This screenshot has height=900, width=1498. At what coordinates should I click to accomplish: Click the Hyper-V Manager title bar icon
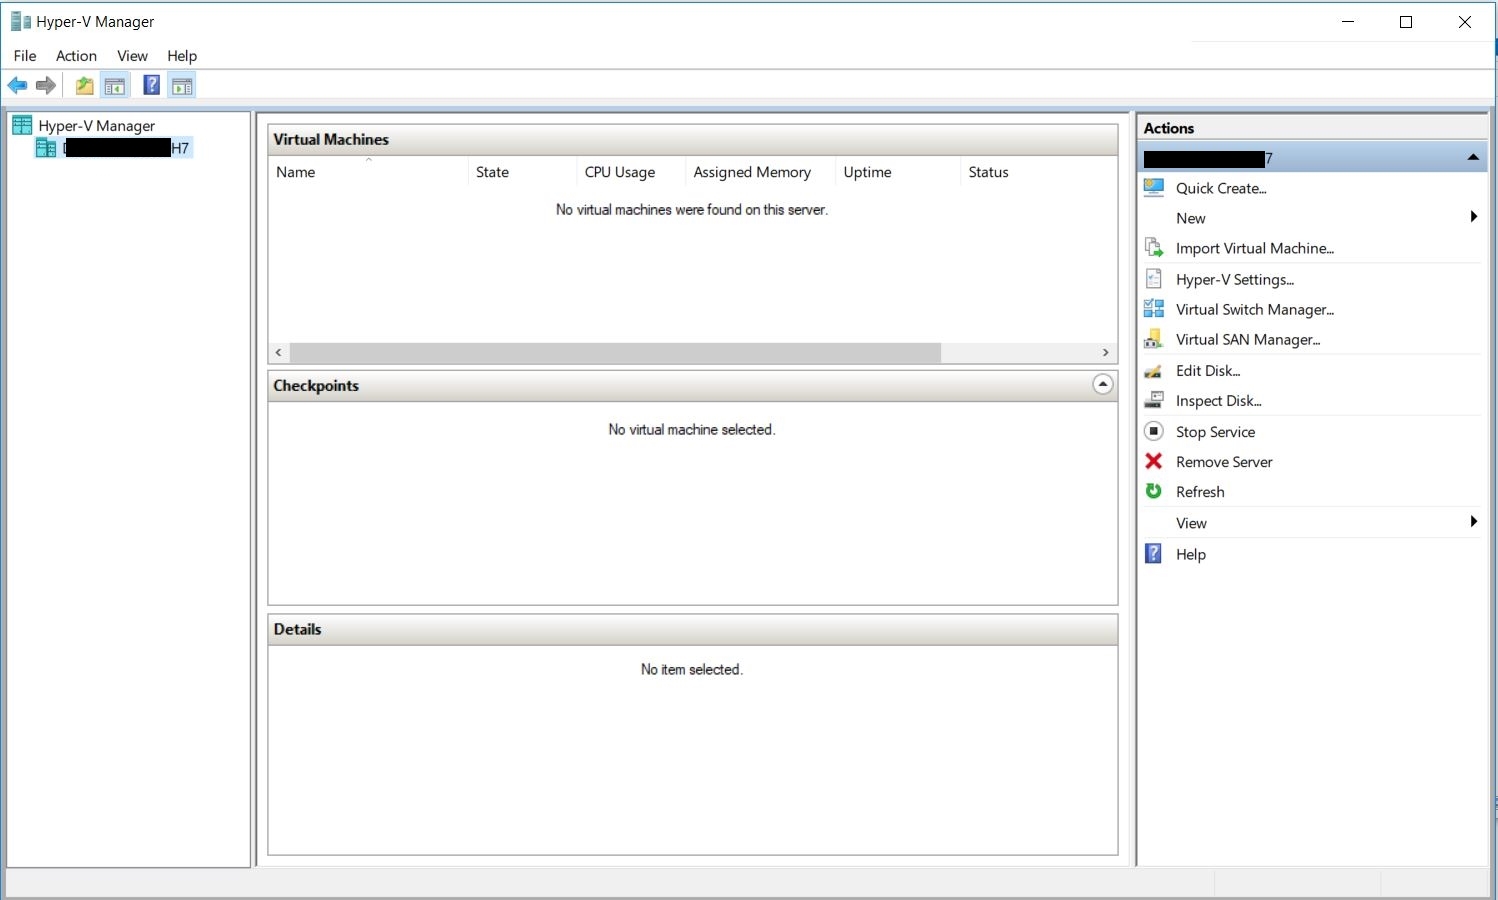20,21
